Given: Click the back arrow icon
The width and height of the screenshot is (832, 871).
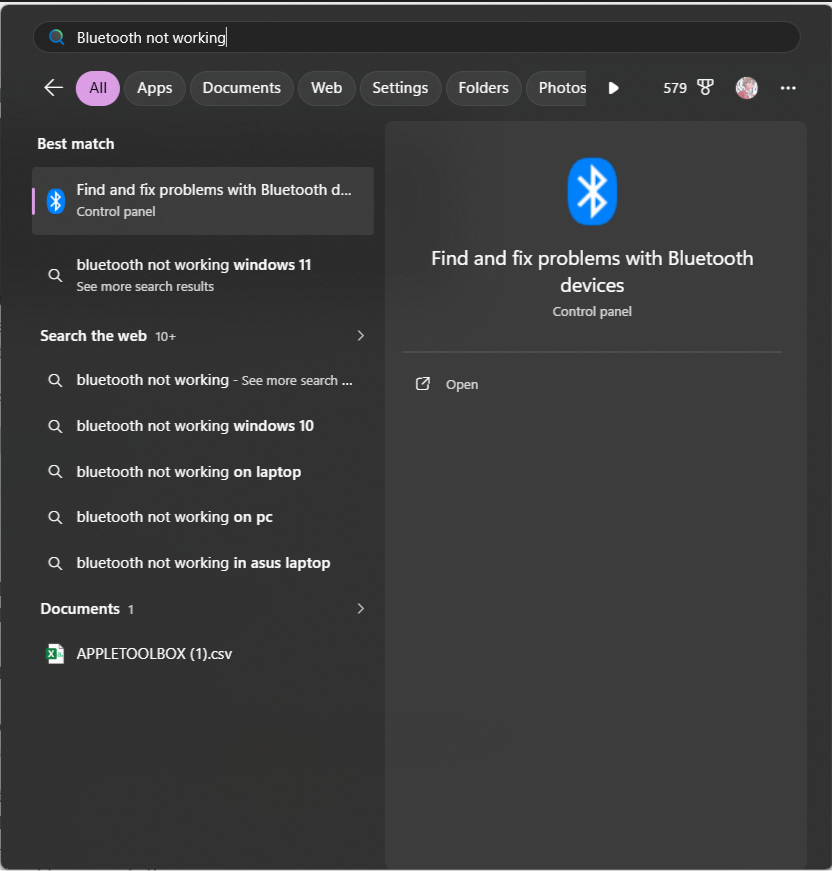Looking at the screenshot, I should coord(53,88).
